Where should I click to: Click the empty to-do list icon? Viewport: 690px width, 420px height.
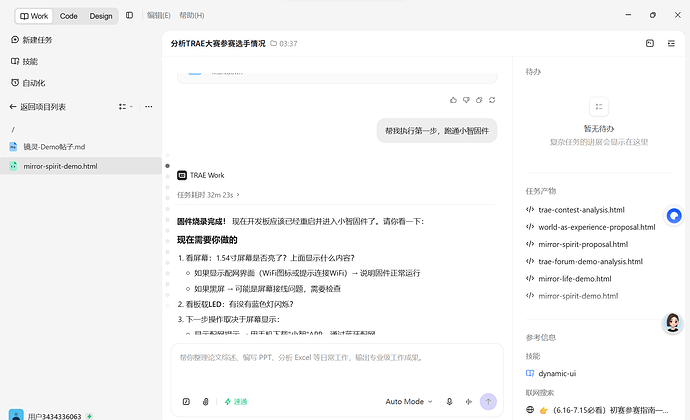(x=599, y=107)
